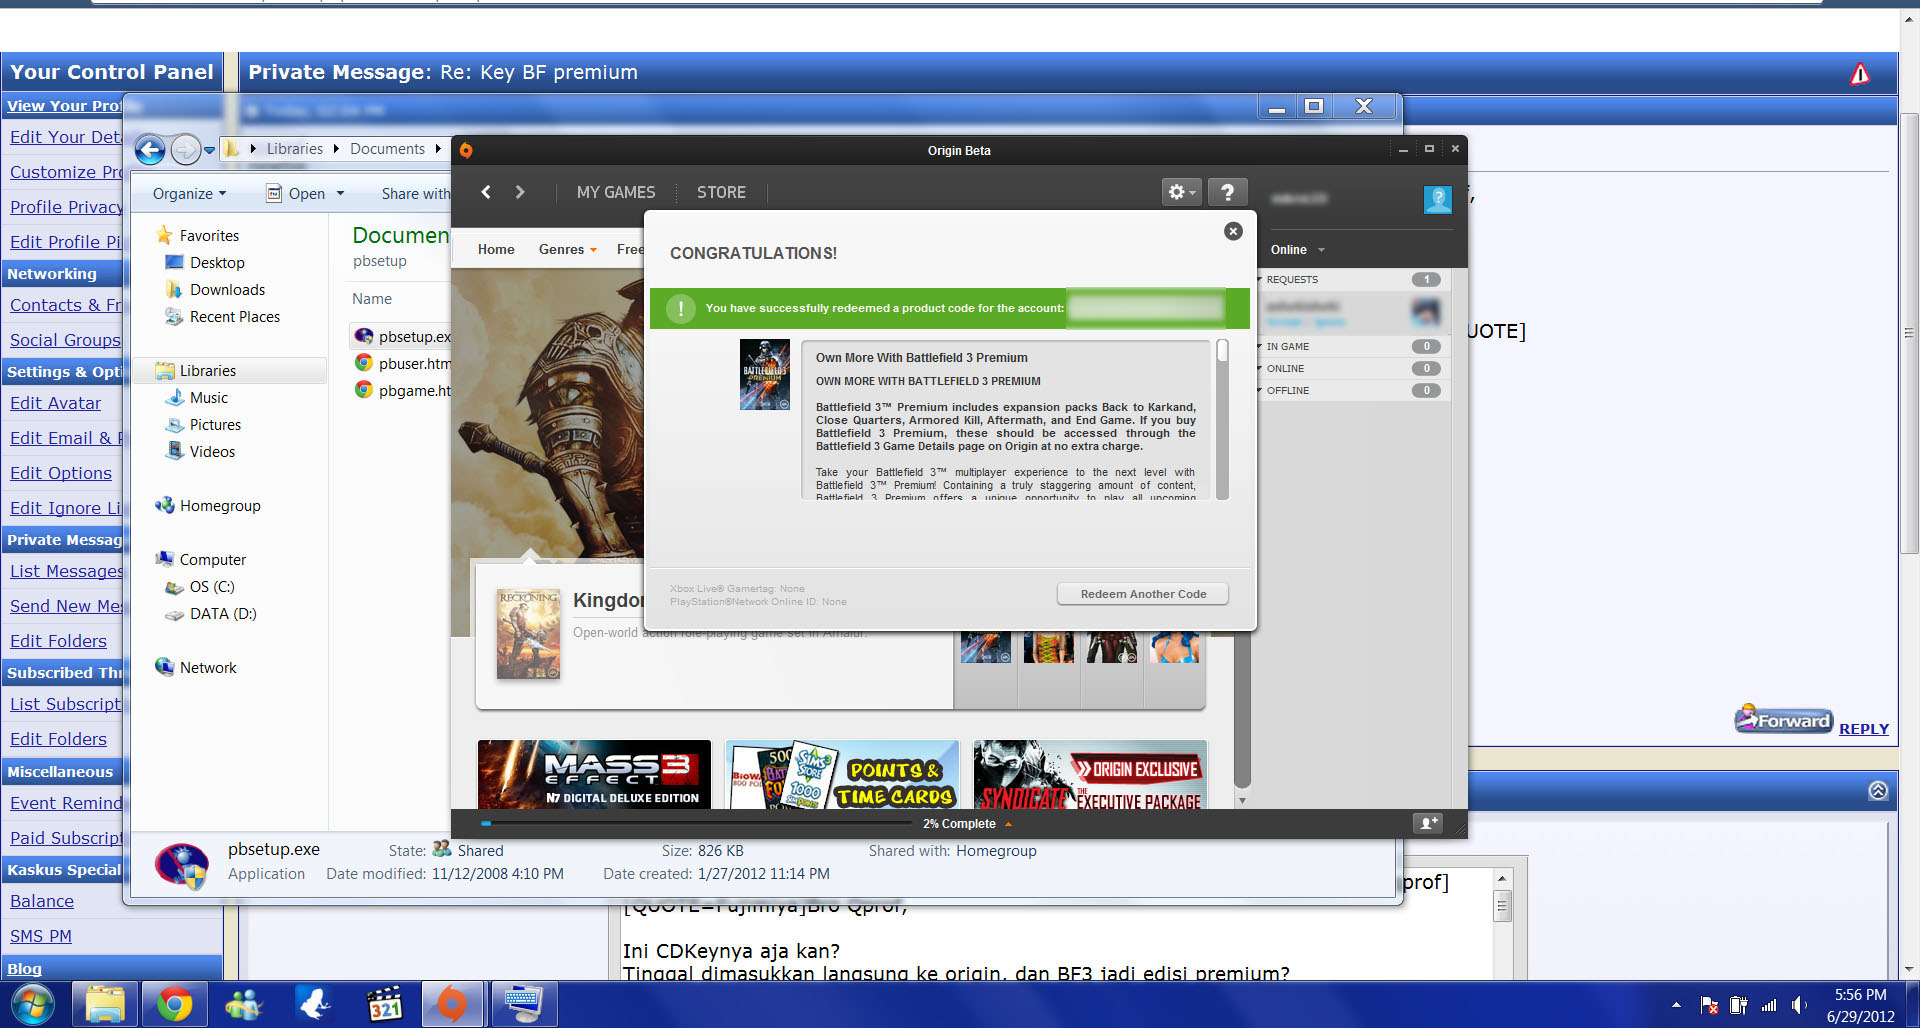Select the pbsetup.exe file icon
This screenshot has width=1920, height=1028.
click(x=364, y=337)
